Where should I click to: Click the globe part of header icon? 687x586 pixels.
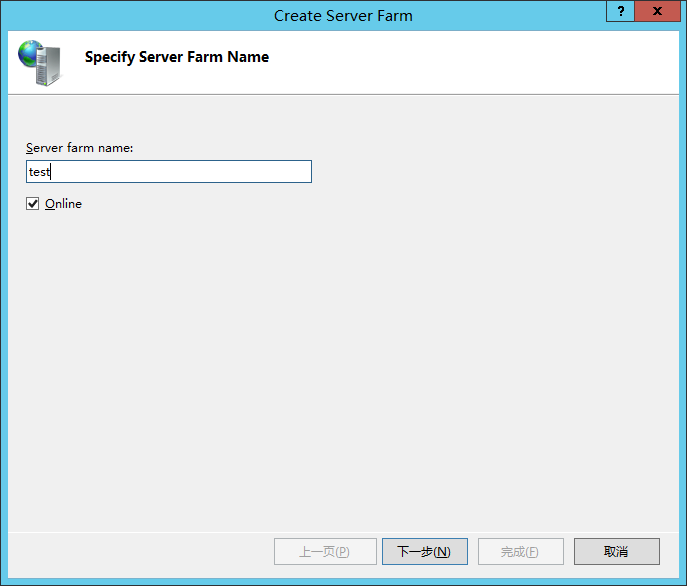[x=30, y=51]
